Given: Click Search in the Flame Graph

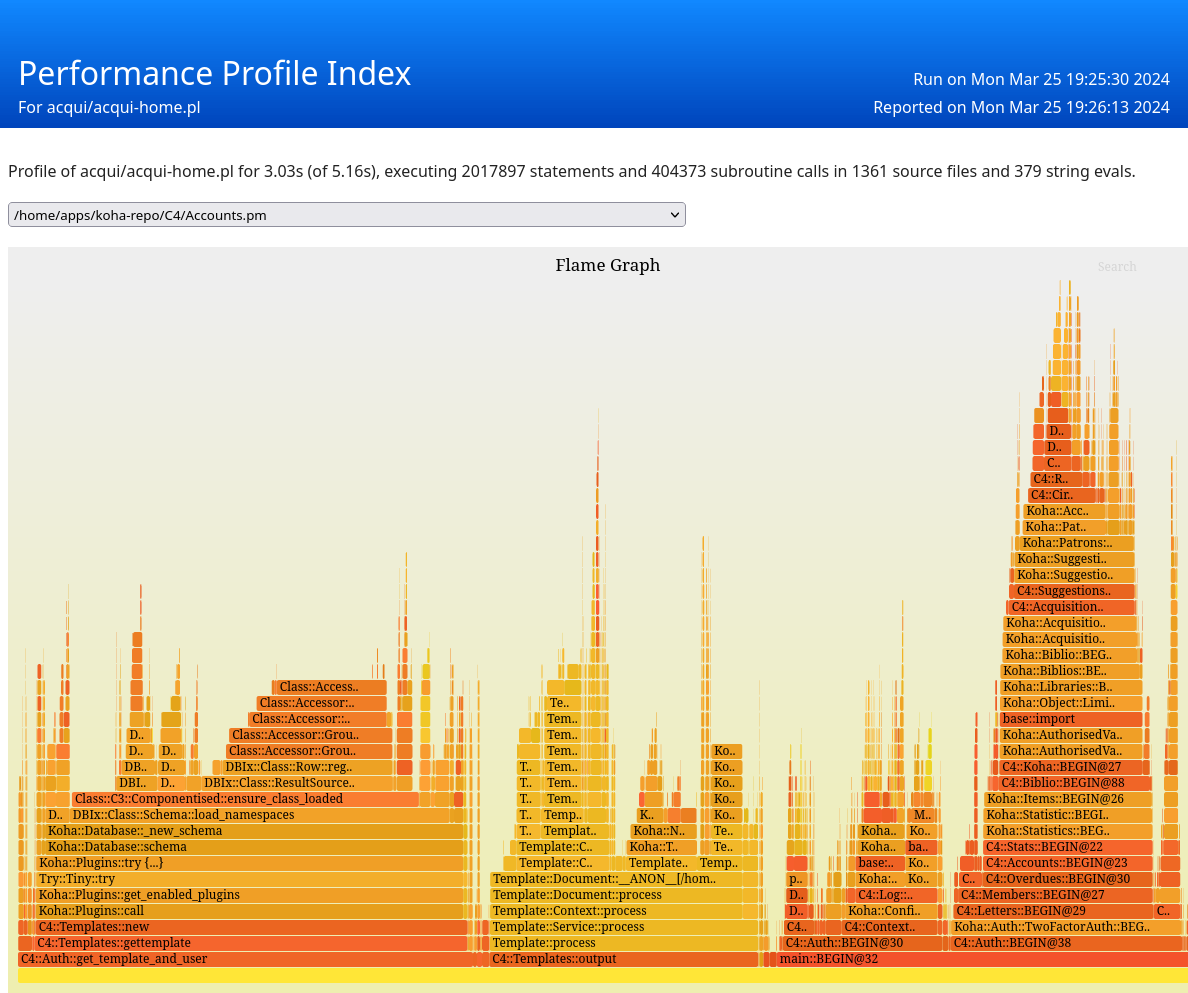Looking at the screenshot, I should coord(1116,267).
